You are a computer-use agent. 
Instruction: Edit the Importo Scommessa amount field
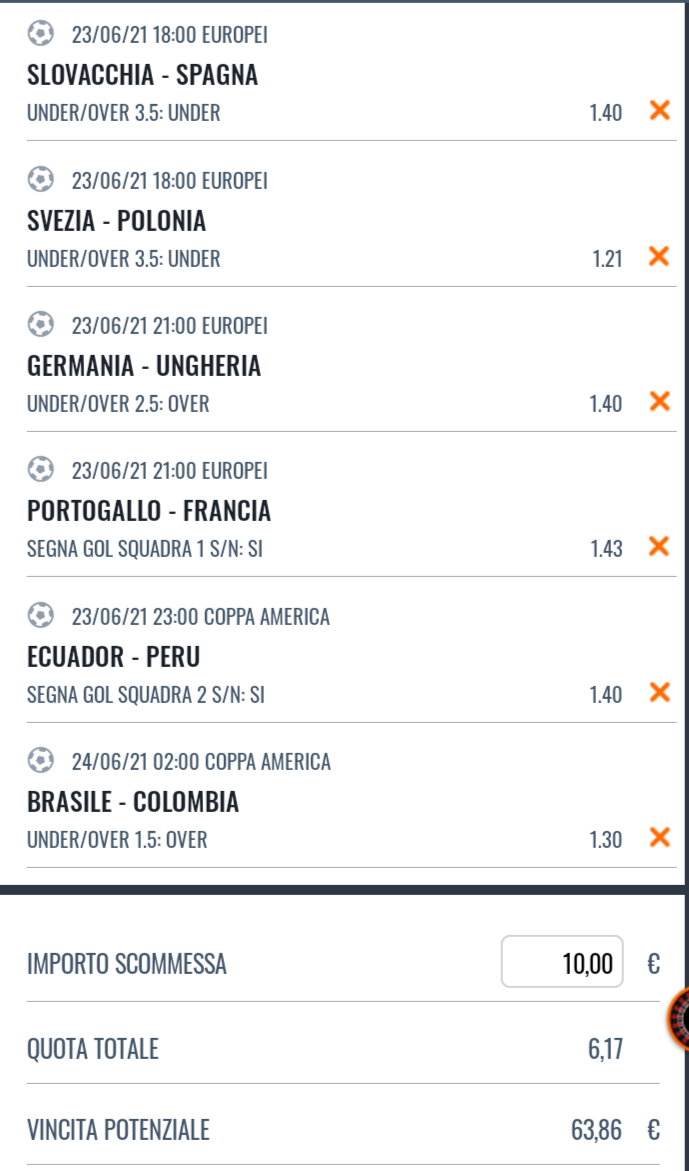pos(562,962)
